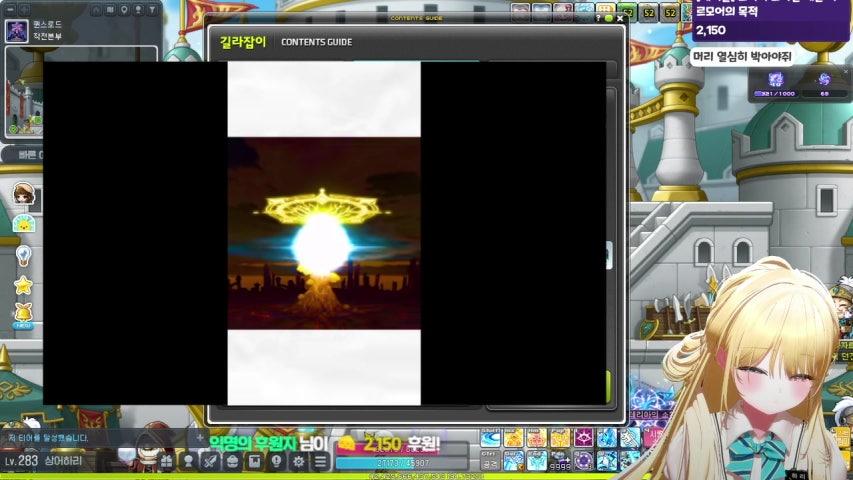Click the swirl skill icon showing 68
Viewport: 853px width, 480px height.
[x=824, y=80]
